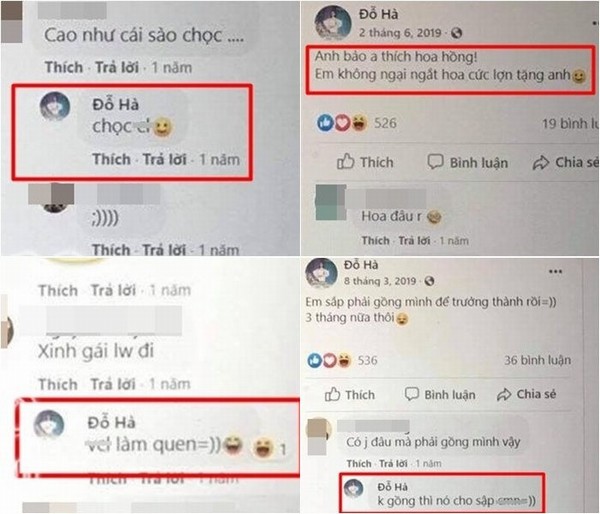Click the Bình luận speech-bubble icon under the 2 tháng 6 post
This screenshot has width=600, height=514.
[x=435, y=162]
